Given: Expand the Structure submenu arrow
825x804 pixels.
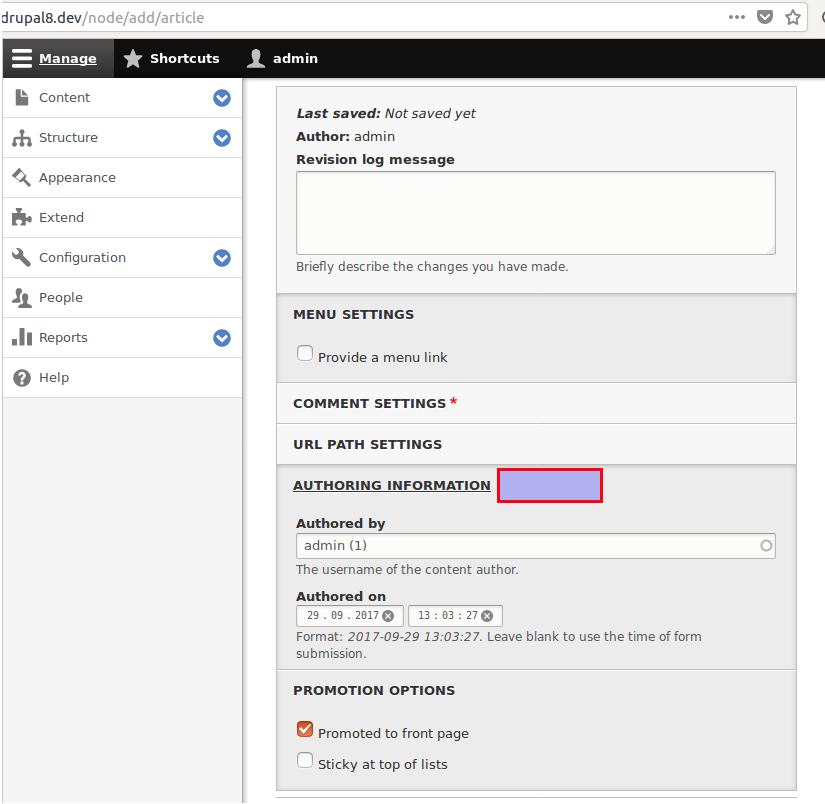Looking at the screenshot, I should point(222,138).
